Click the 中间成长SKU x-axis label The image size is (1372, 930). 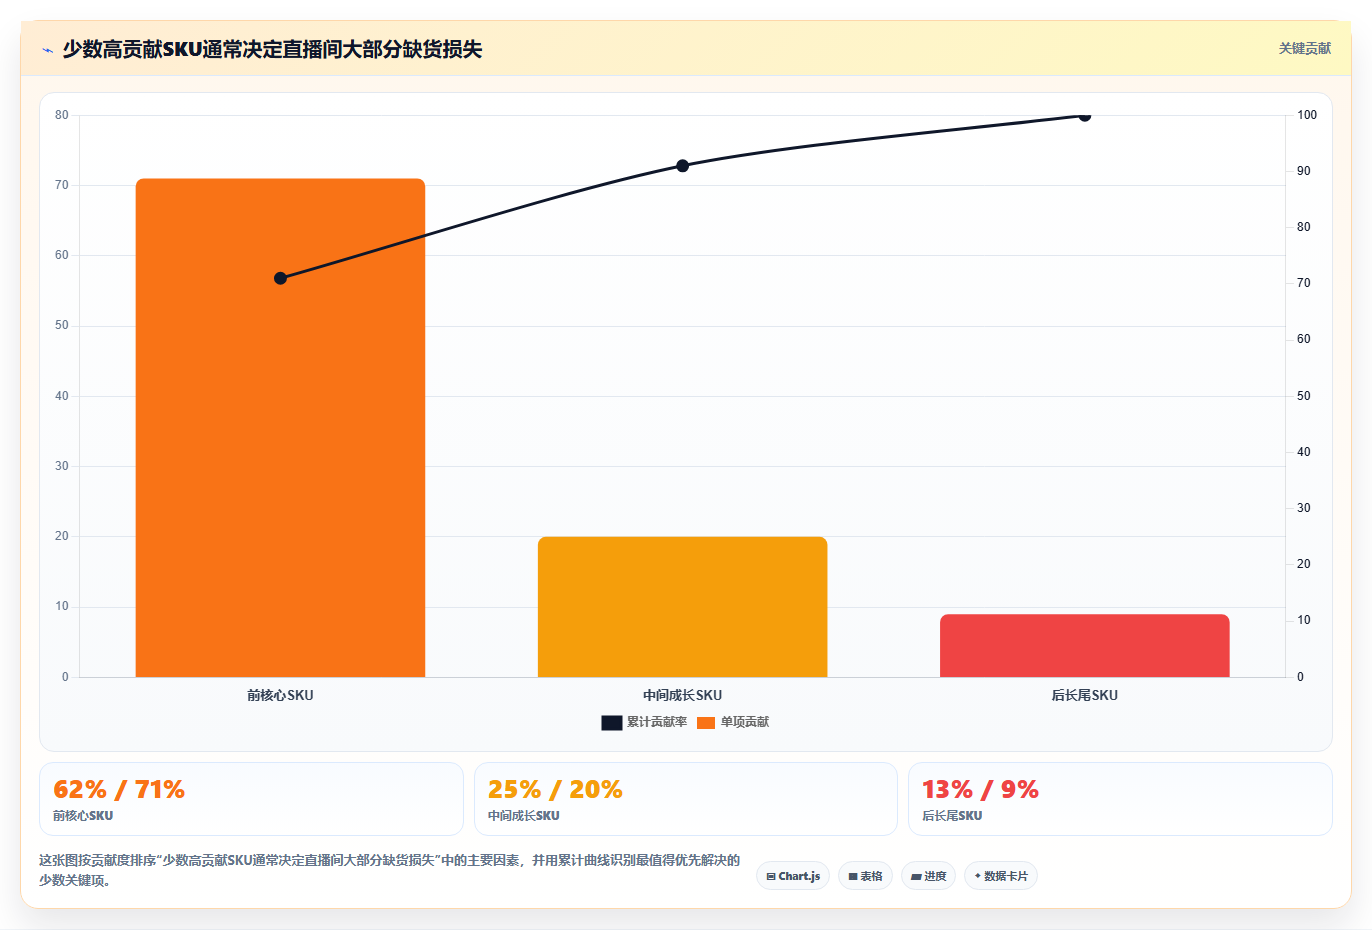coord(682,695)
